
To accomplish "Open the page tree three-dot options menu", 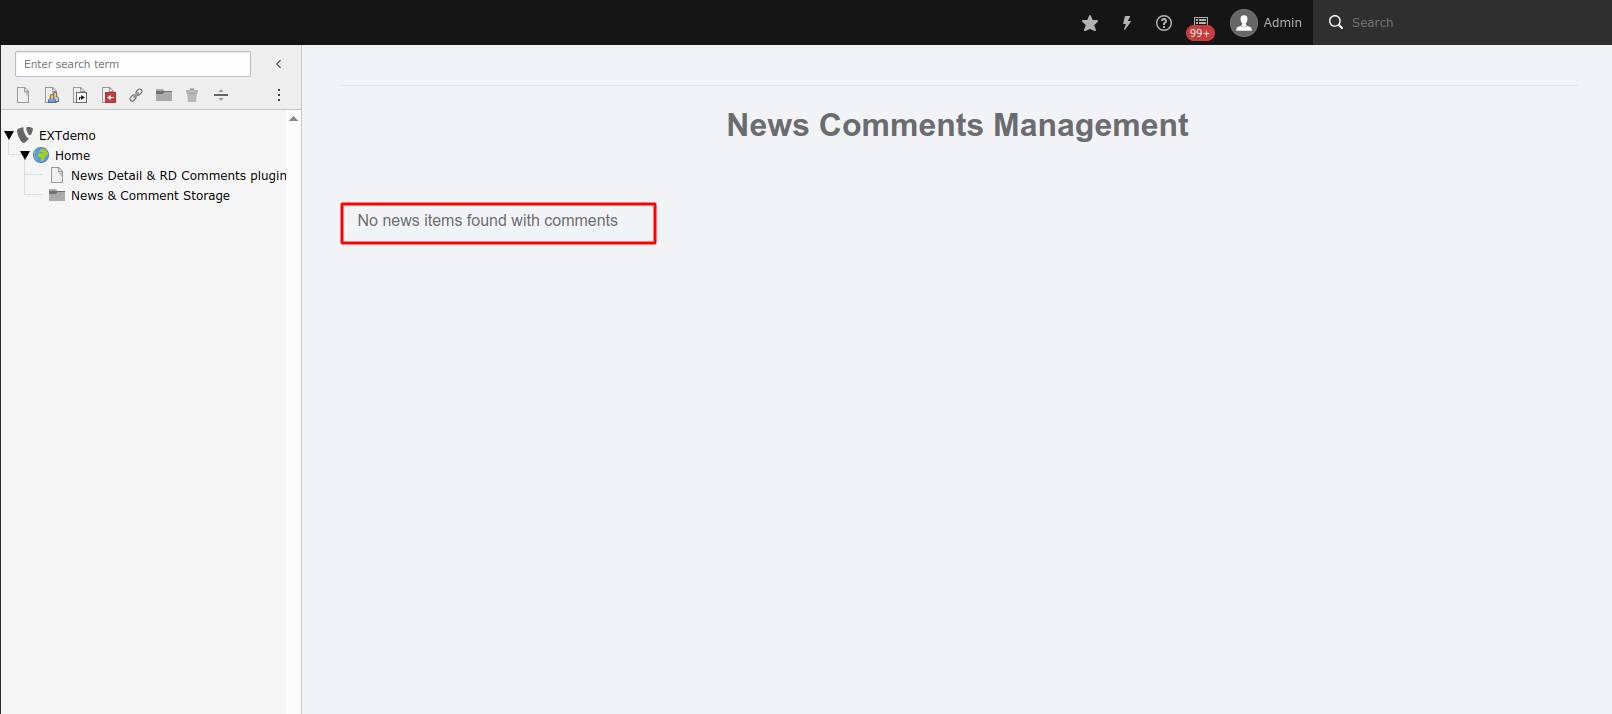I will [x=279, y=95].
